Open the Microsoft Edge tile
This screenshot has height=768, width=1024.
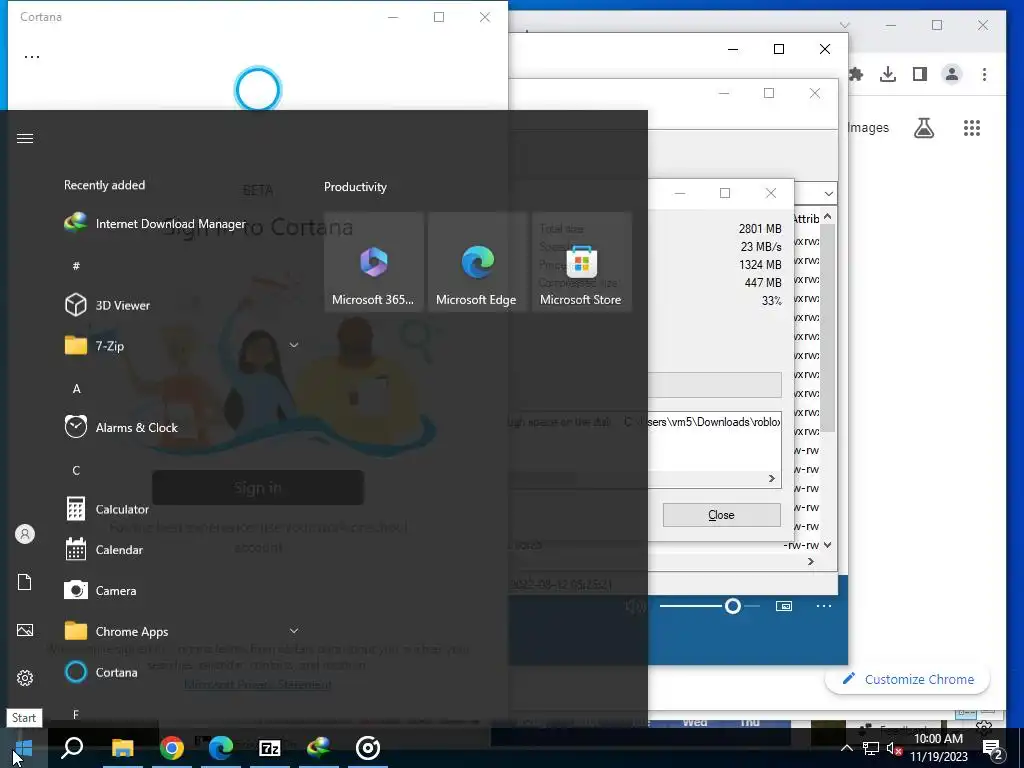click(477, 262)
